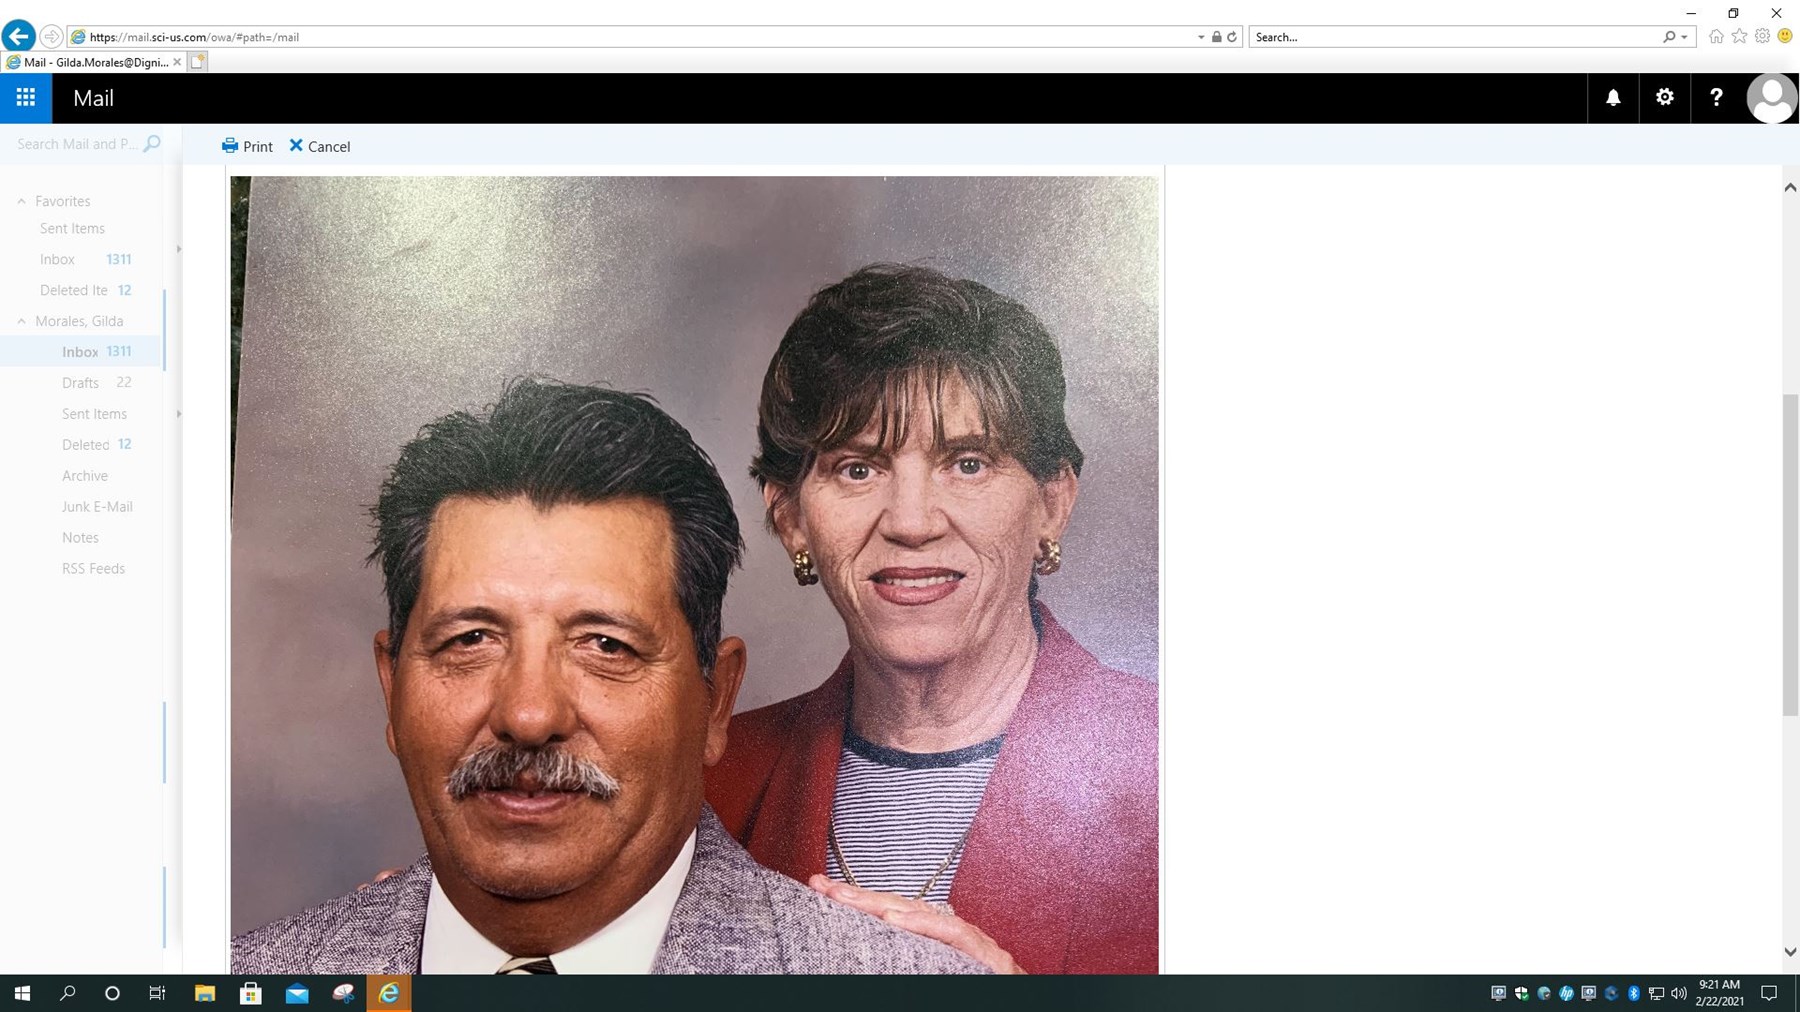Click the browser back arrow

[x=18, y=36]
